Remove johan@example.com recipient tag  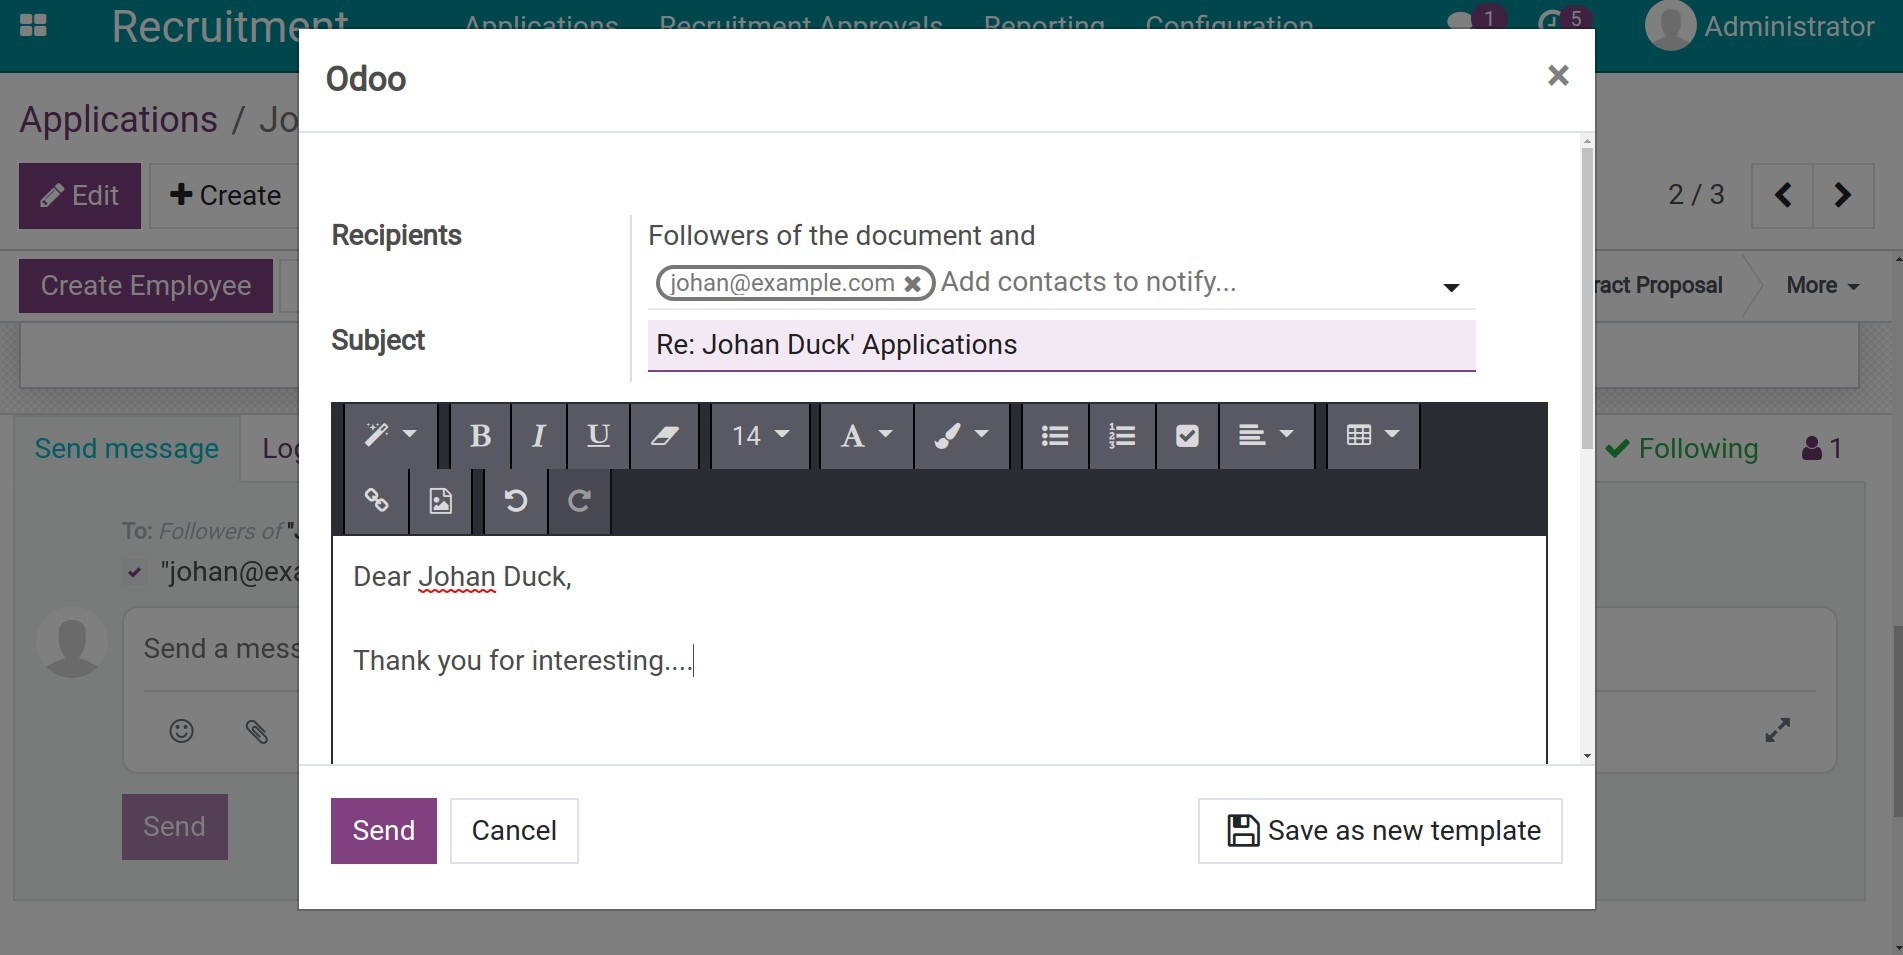912,284
